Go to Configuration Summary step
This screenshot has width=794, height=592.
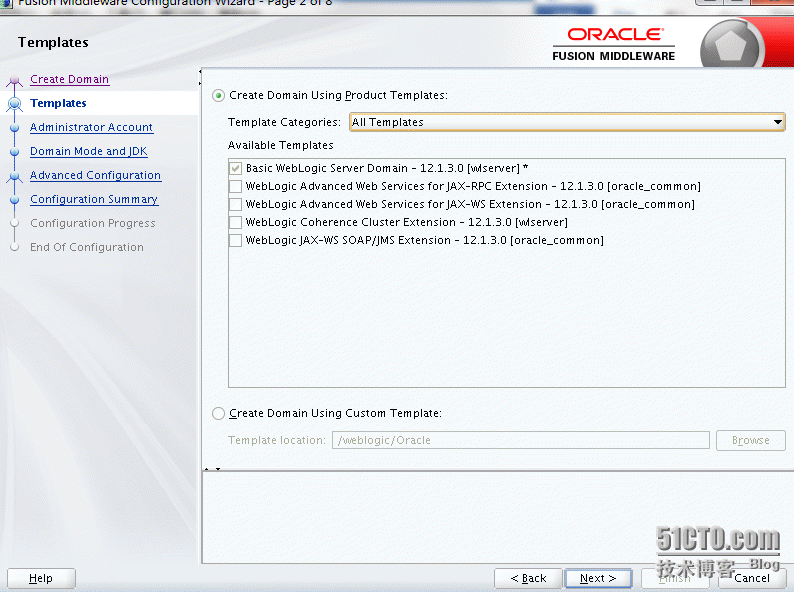(x=94, y=199)
